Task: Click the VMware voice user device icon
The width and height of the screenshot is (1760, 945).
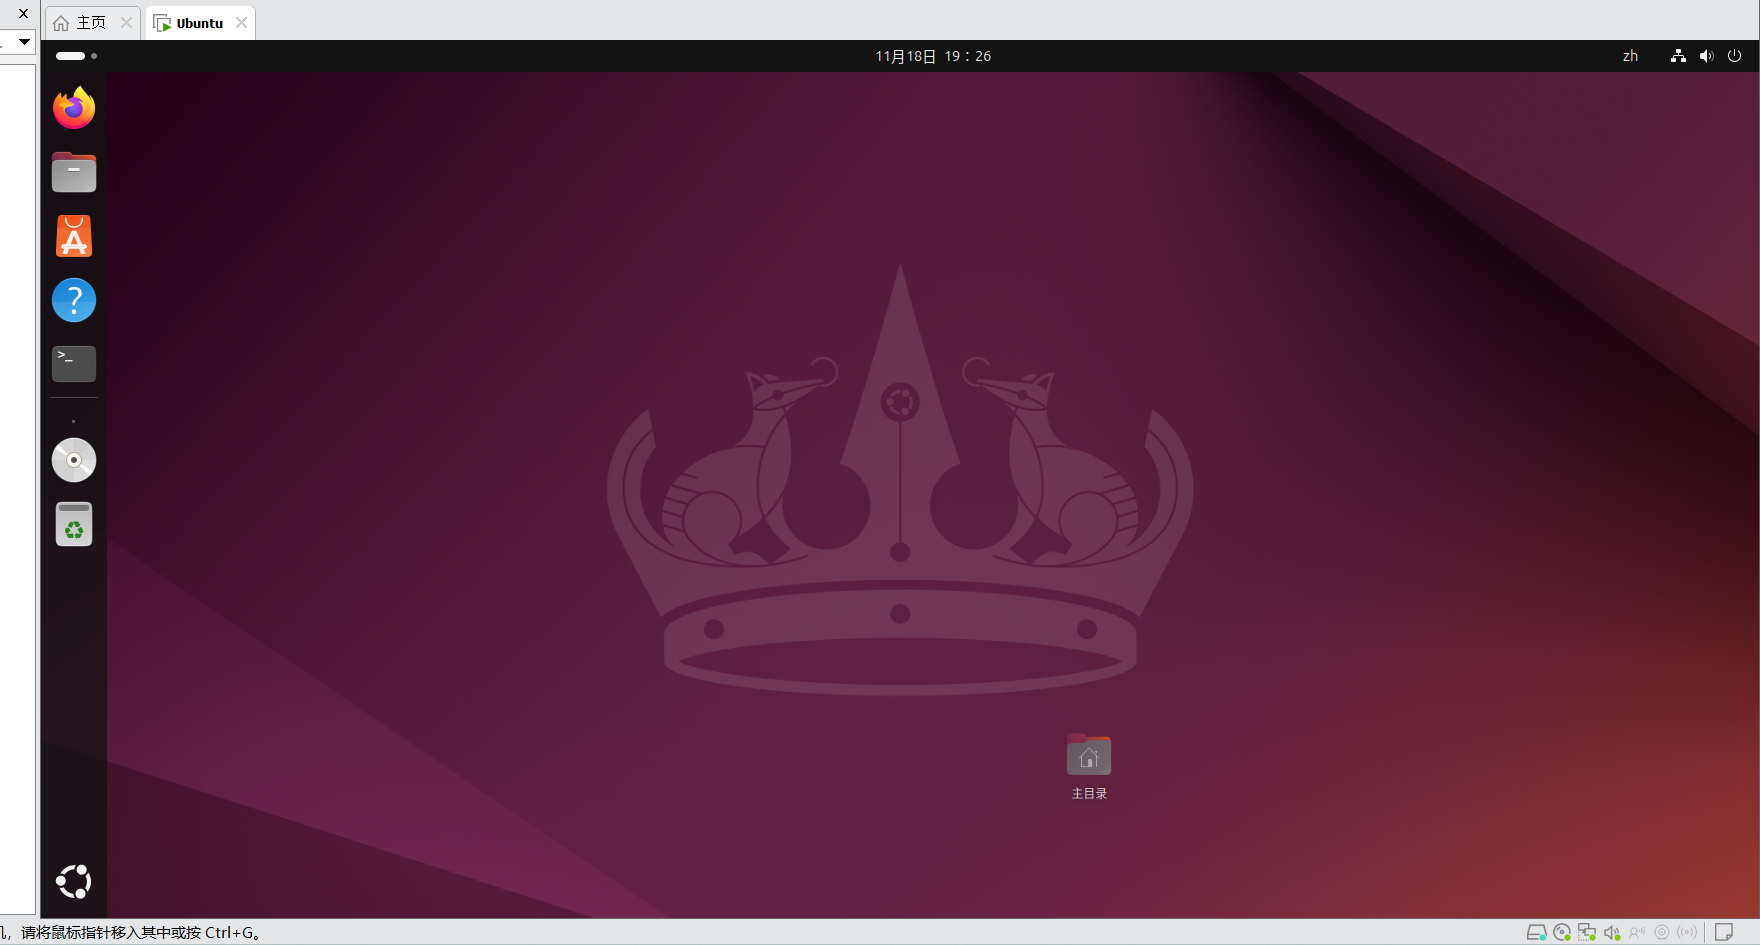Action: (1637, 932)
